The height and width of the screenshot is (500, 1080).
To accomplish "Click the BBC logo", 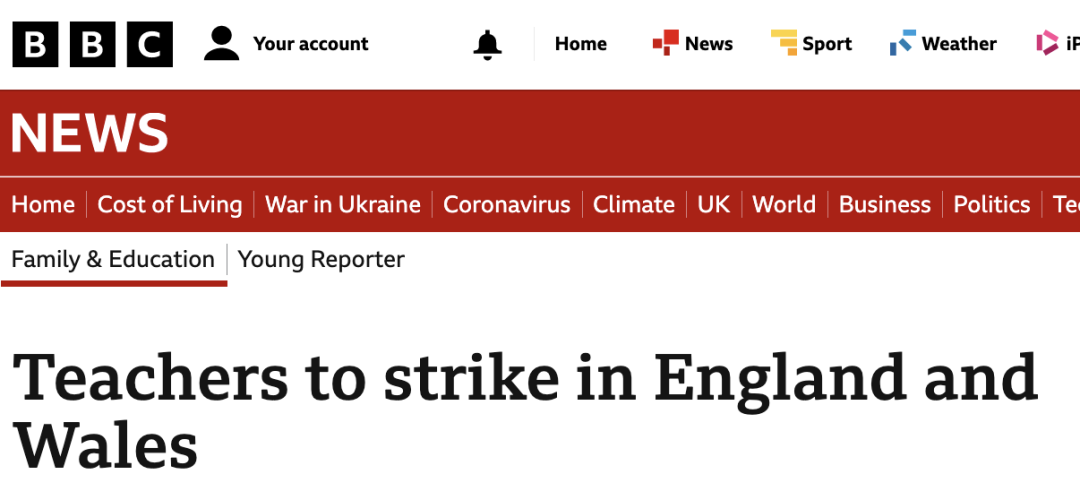I will point(92,44).
